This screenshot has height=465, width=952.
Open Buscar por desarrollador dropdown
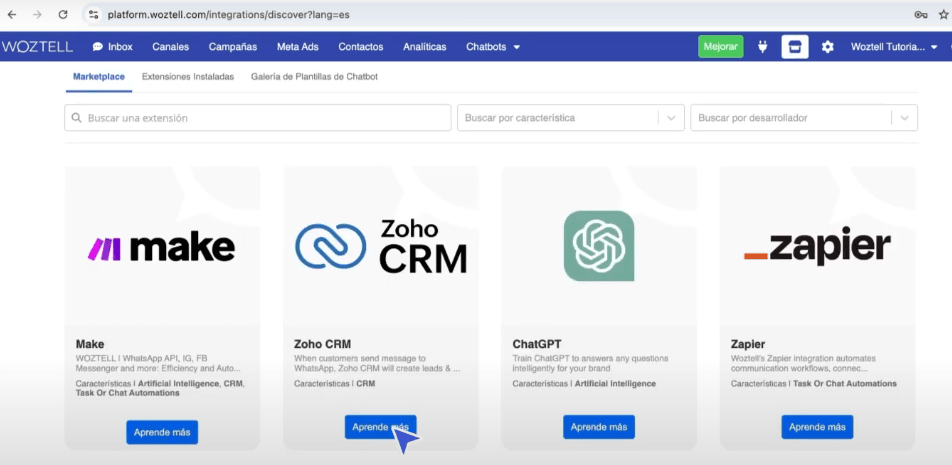pos(804,118)
